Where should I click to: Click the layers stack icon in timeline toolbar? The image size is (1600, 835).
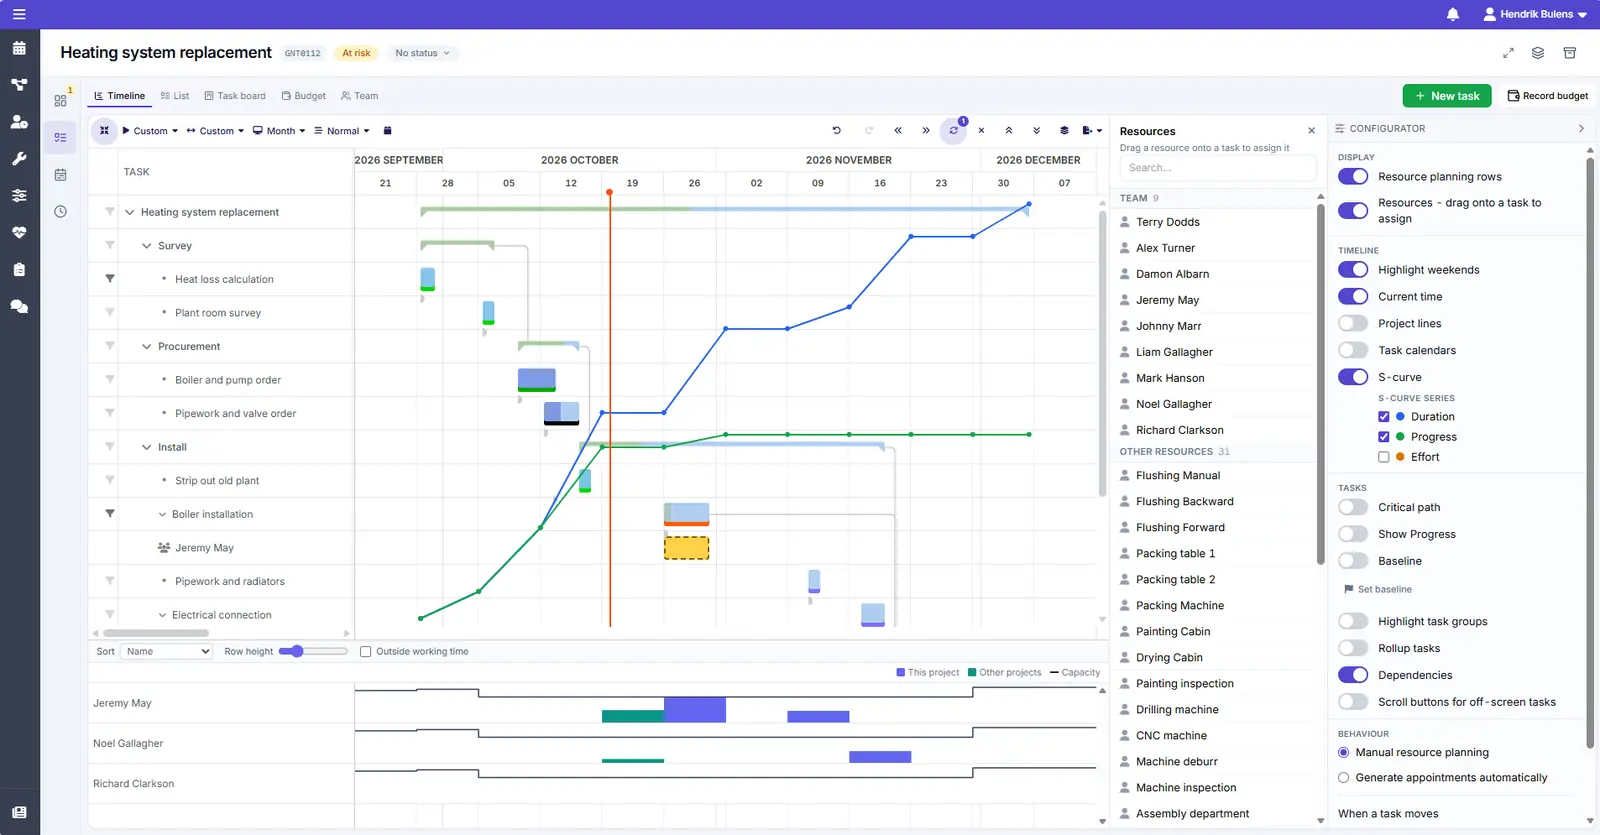pyautogui.click(x=1064, y=130)
